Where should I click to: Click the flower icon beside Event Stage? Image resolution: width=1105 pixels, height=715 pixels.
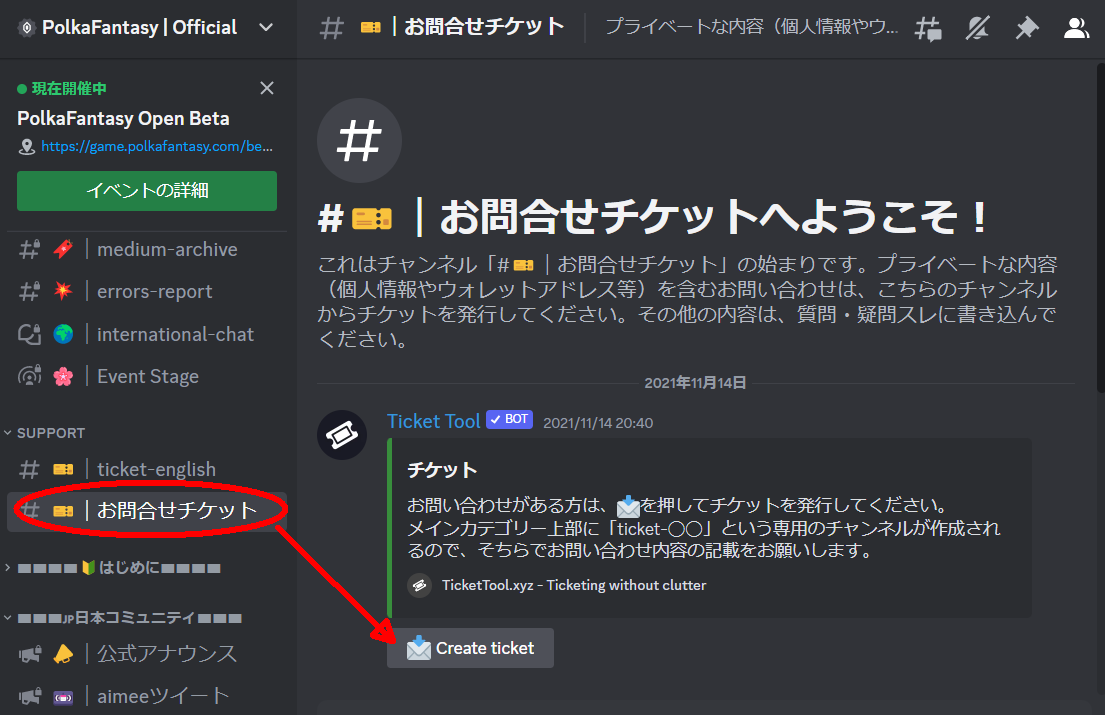pos(63,377)
